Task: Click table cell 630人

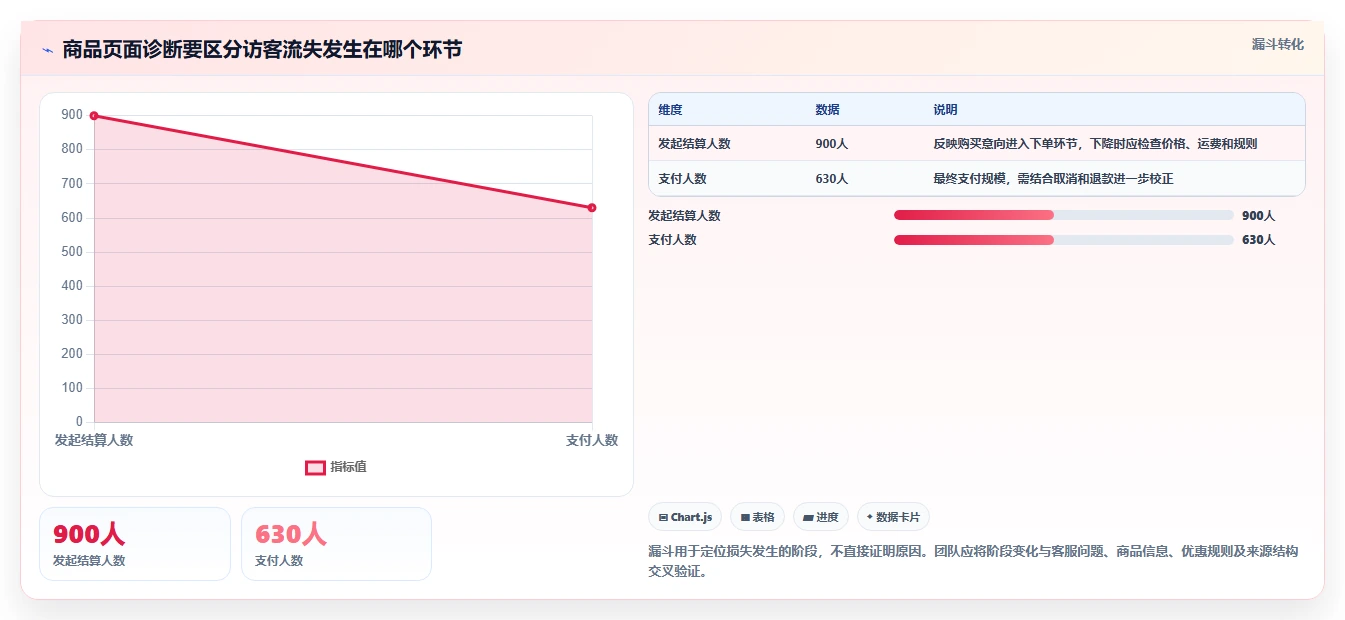Action: 831,179
